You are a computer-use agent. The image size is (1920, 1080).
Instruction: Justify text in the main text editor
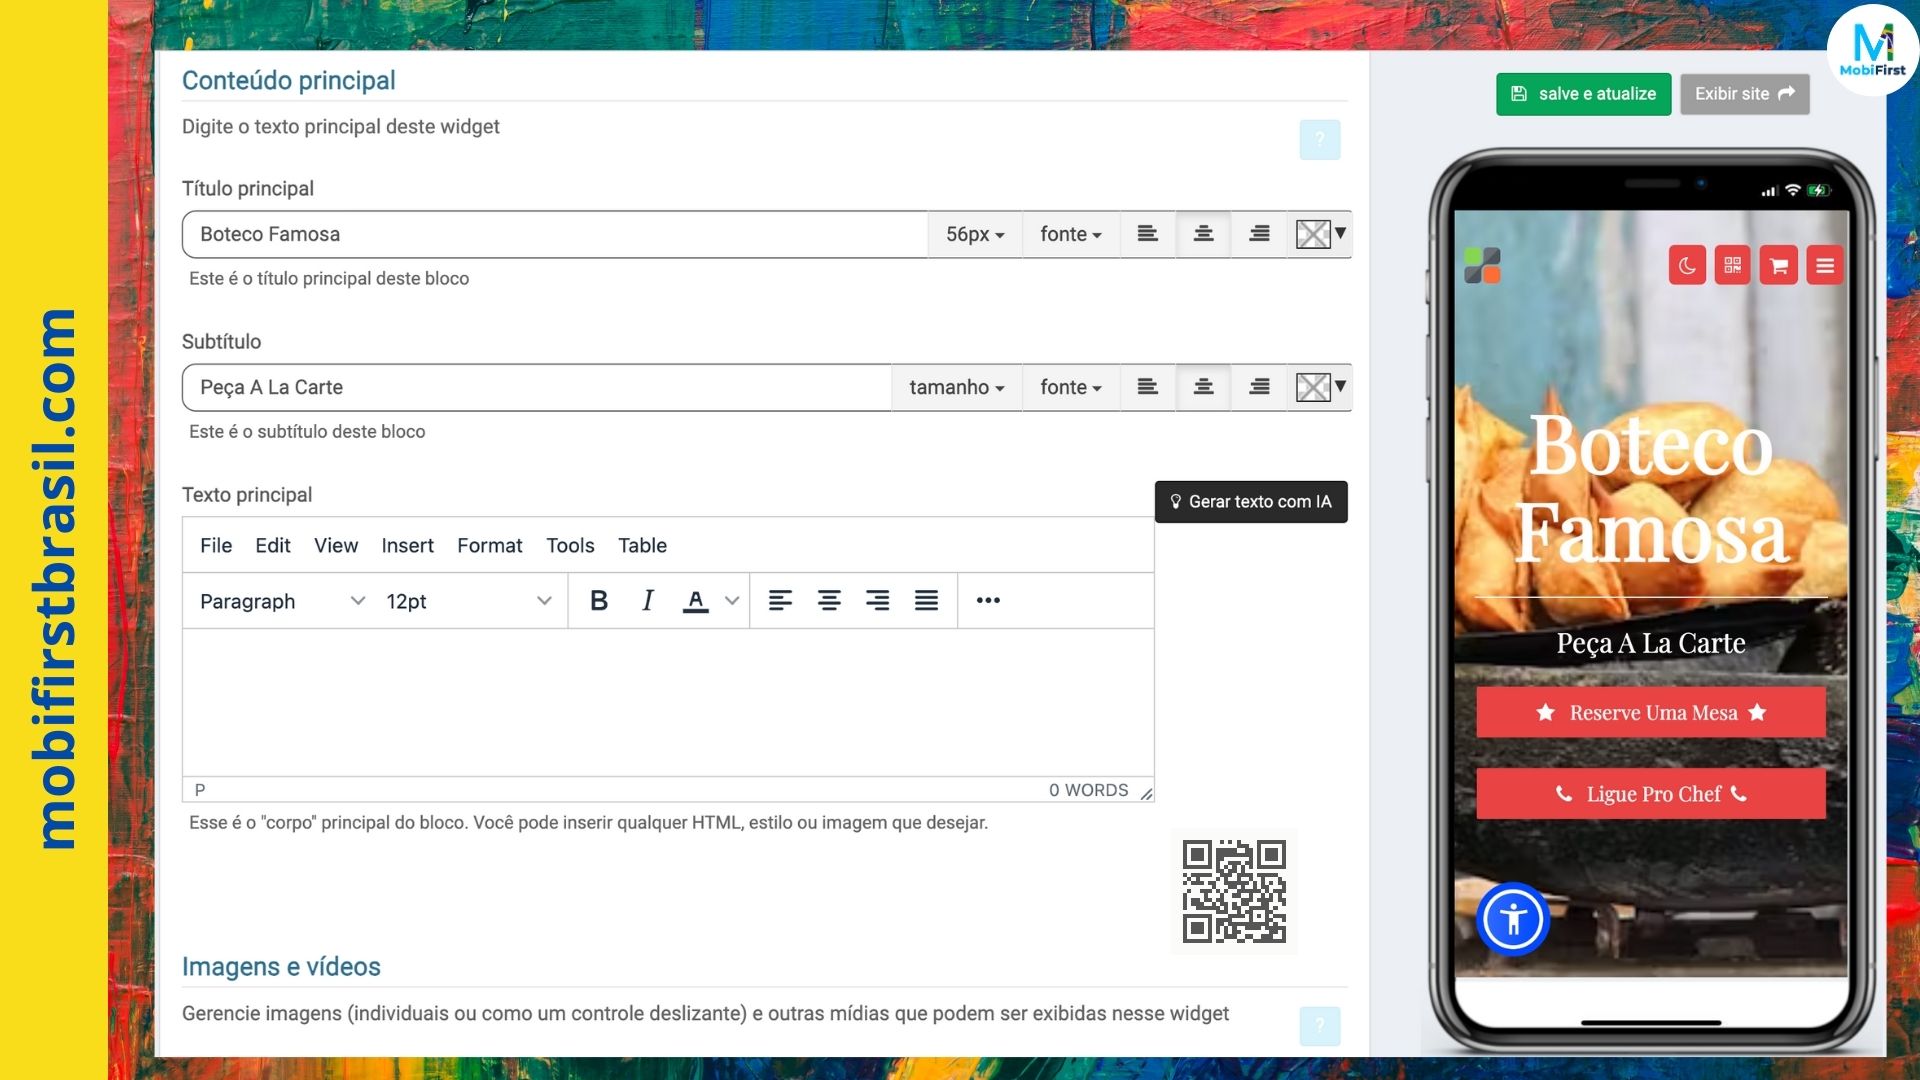(x=926, y=600)
